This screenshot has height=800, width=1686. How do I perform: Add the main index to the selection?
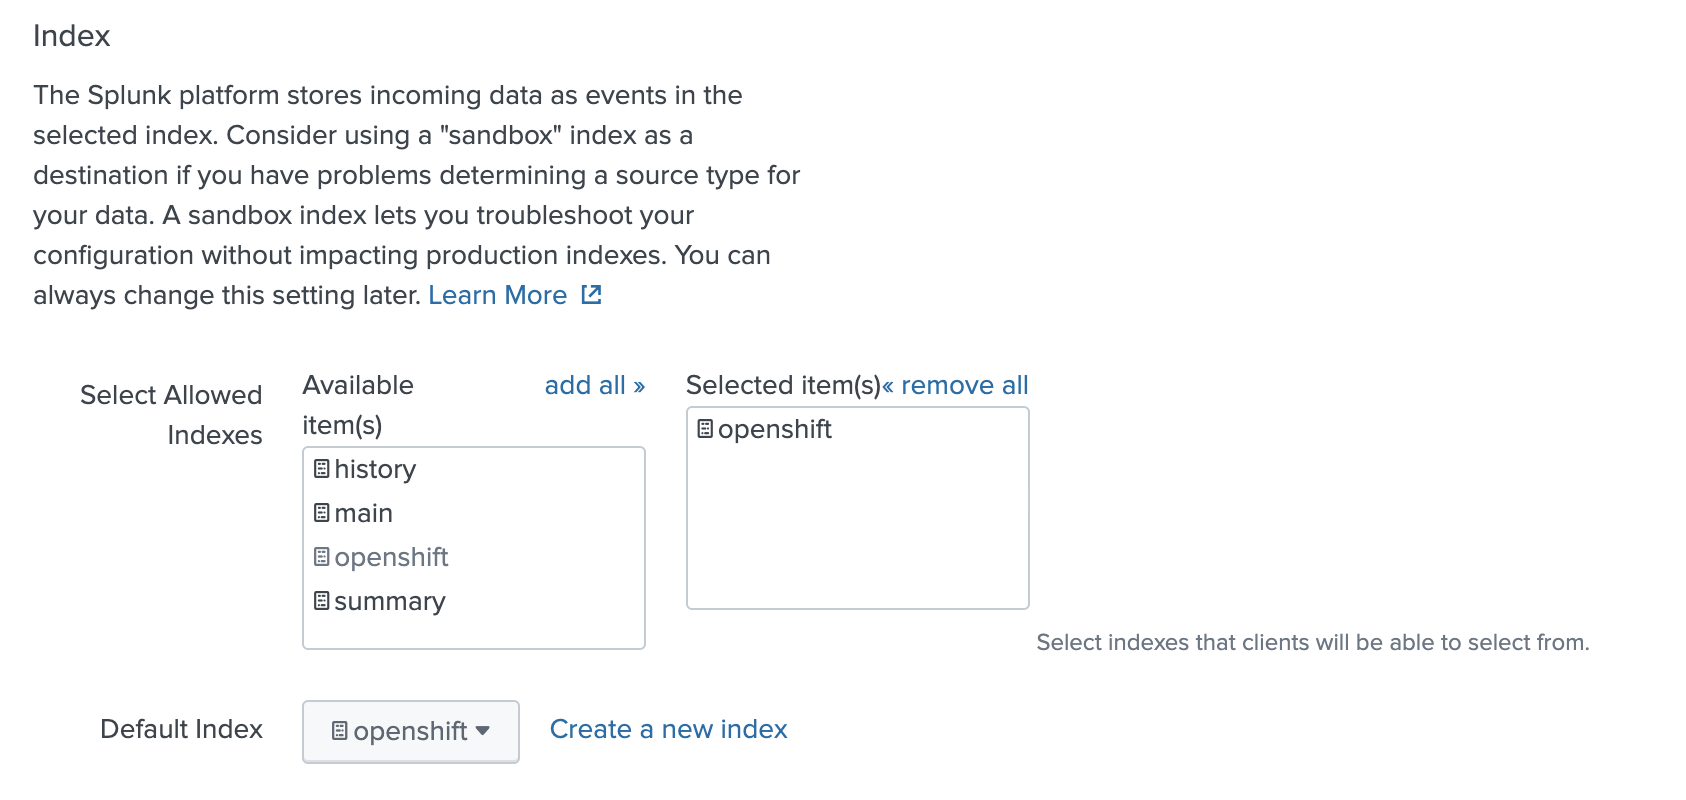point(363,513)
